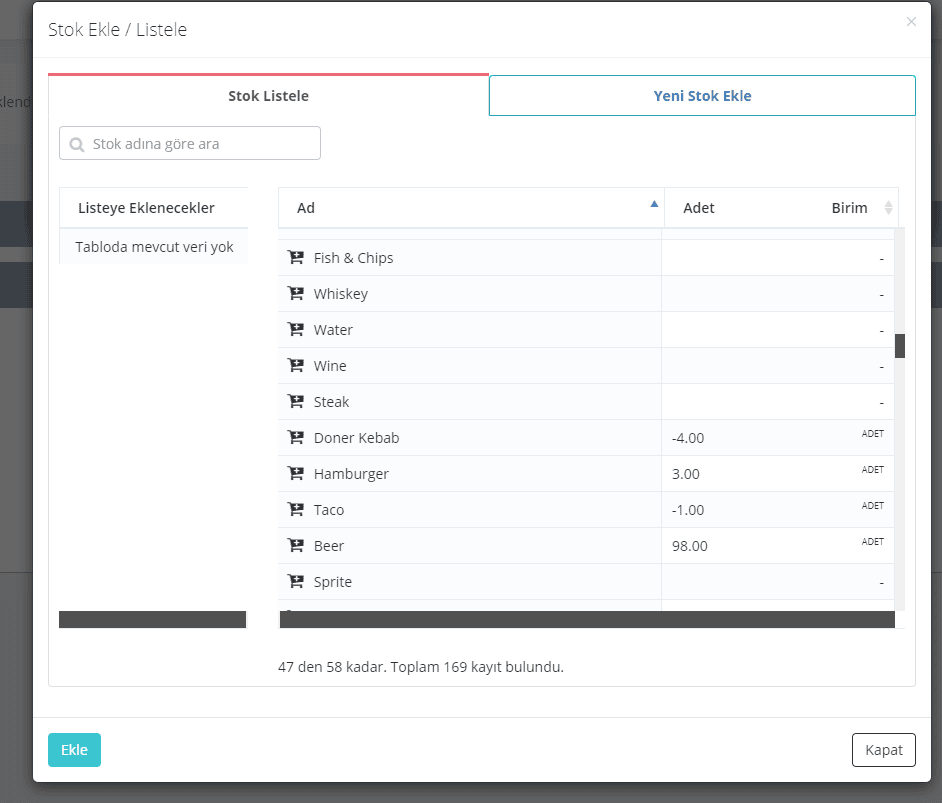Select the Steak row name
The height and width of the screenshot is (803, 942).
coord(331,402)
